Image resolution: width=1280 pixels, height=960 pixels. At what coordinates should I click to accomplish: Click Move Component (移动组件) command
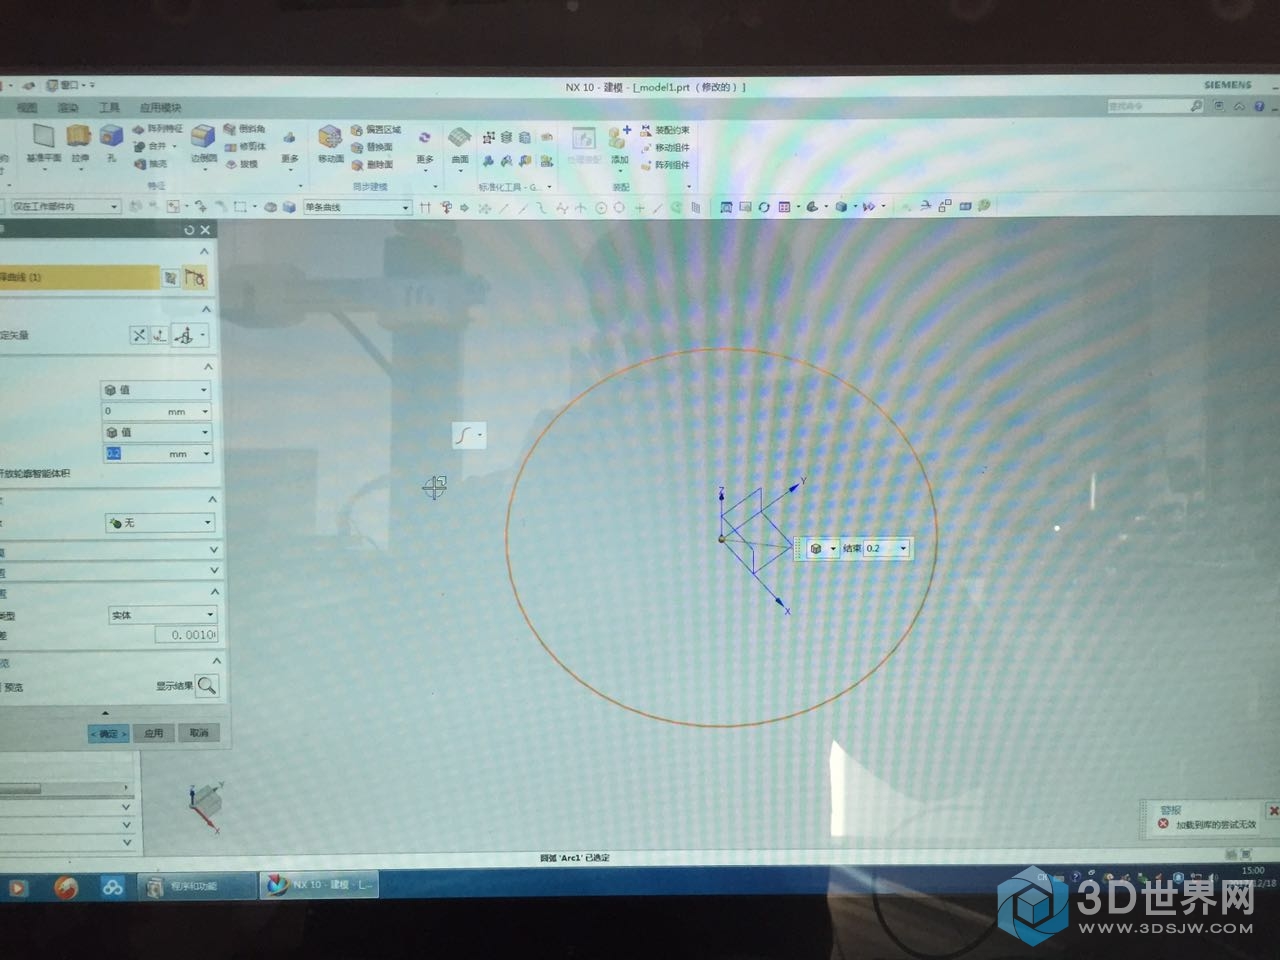point(665,148)
